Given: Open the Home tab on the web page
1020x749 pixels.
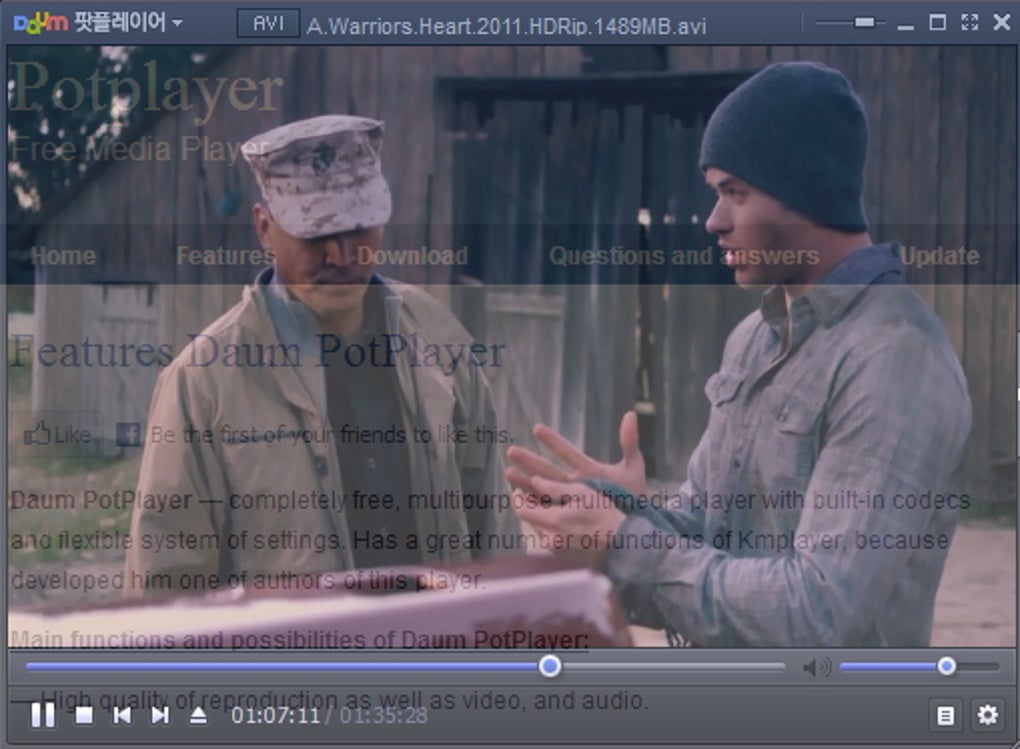Looking at the screenshot, I should click(63, 256).
